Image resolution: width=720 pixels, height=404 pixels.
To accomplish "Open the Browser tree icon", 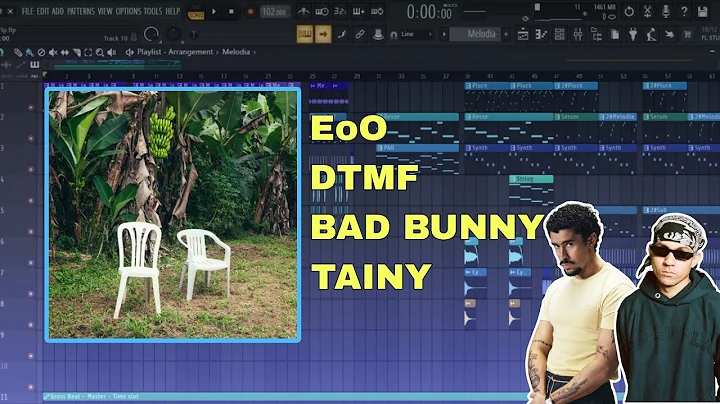I will point(596,34).
